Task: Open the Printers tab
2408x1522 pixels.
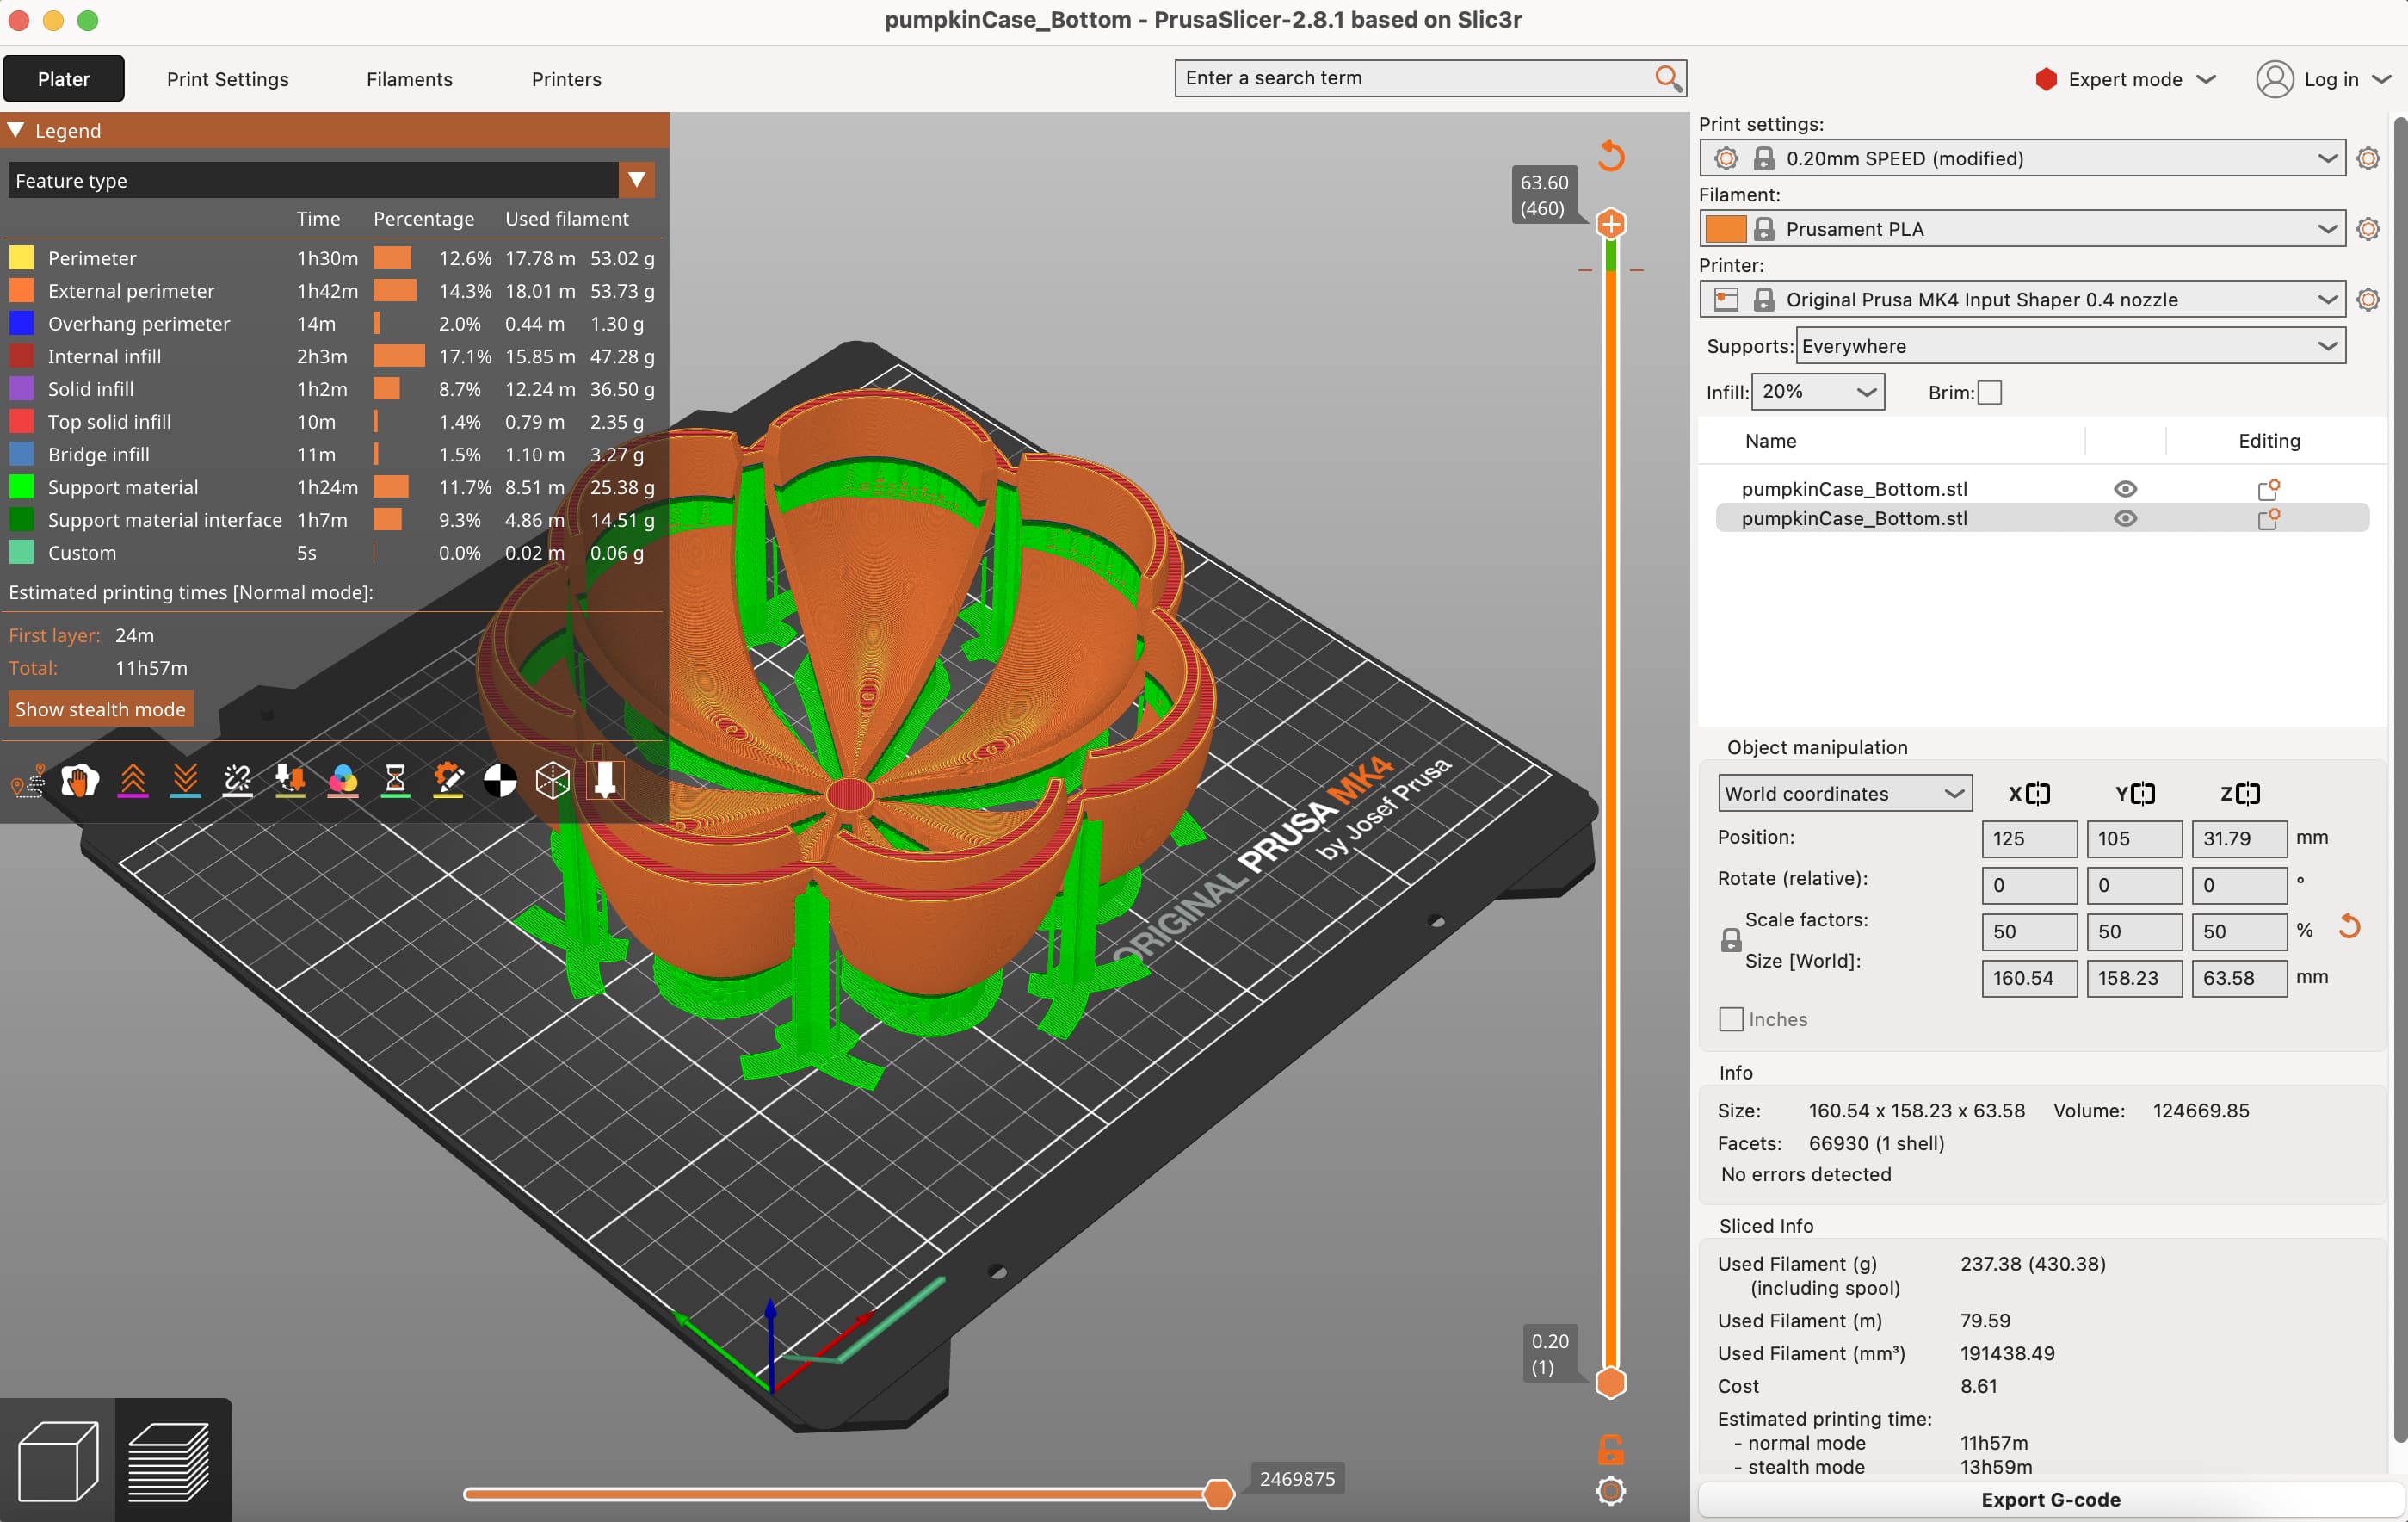Action: [566, 79]
